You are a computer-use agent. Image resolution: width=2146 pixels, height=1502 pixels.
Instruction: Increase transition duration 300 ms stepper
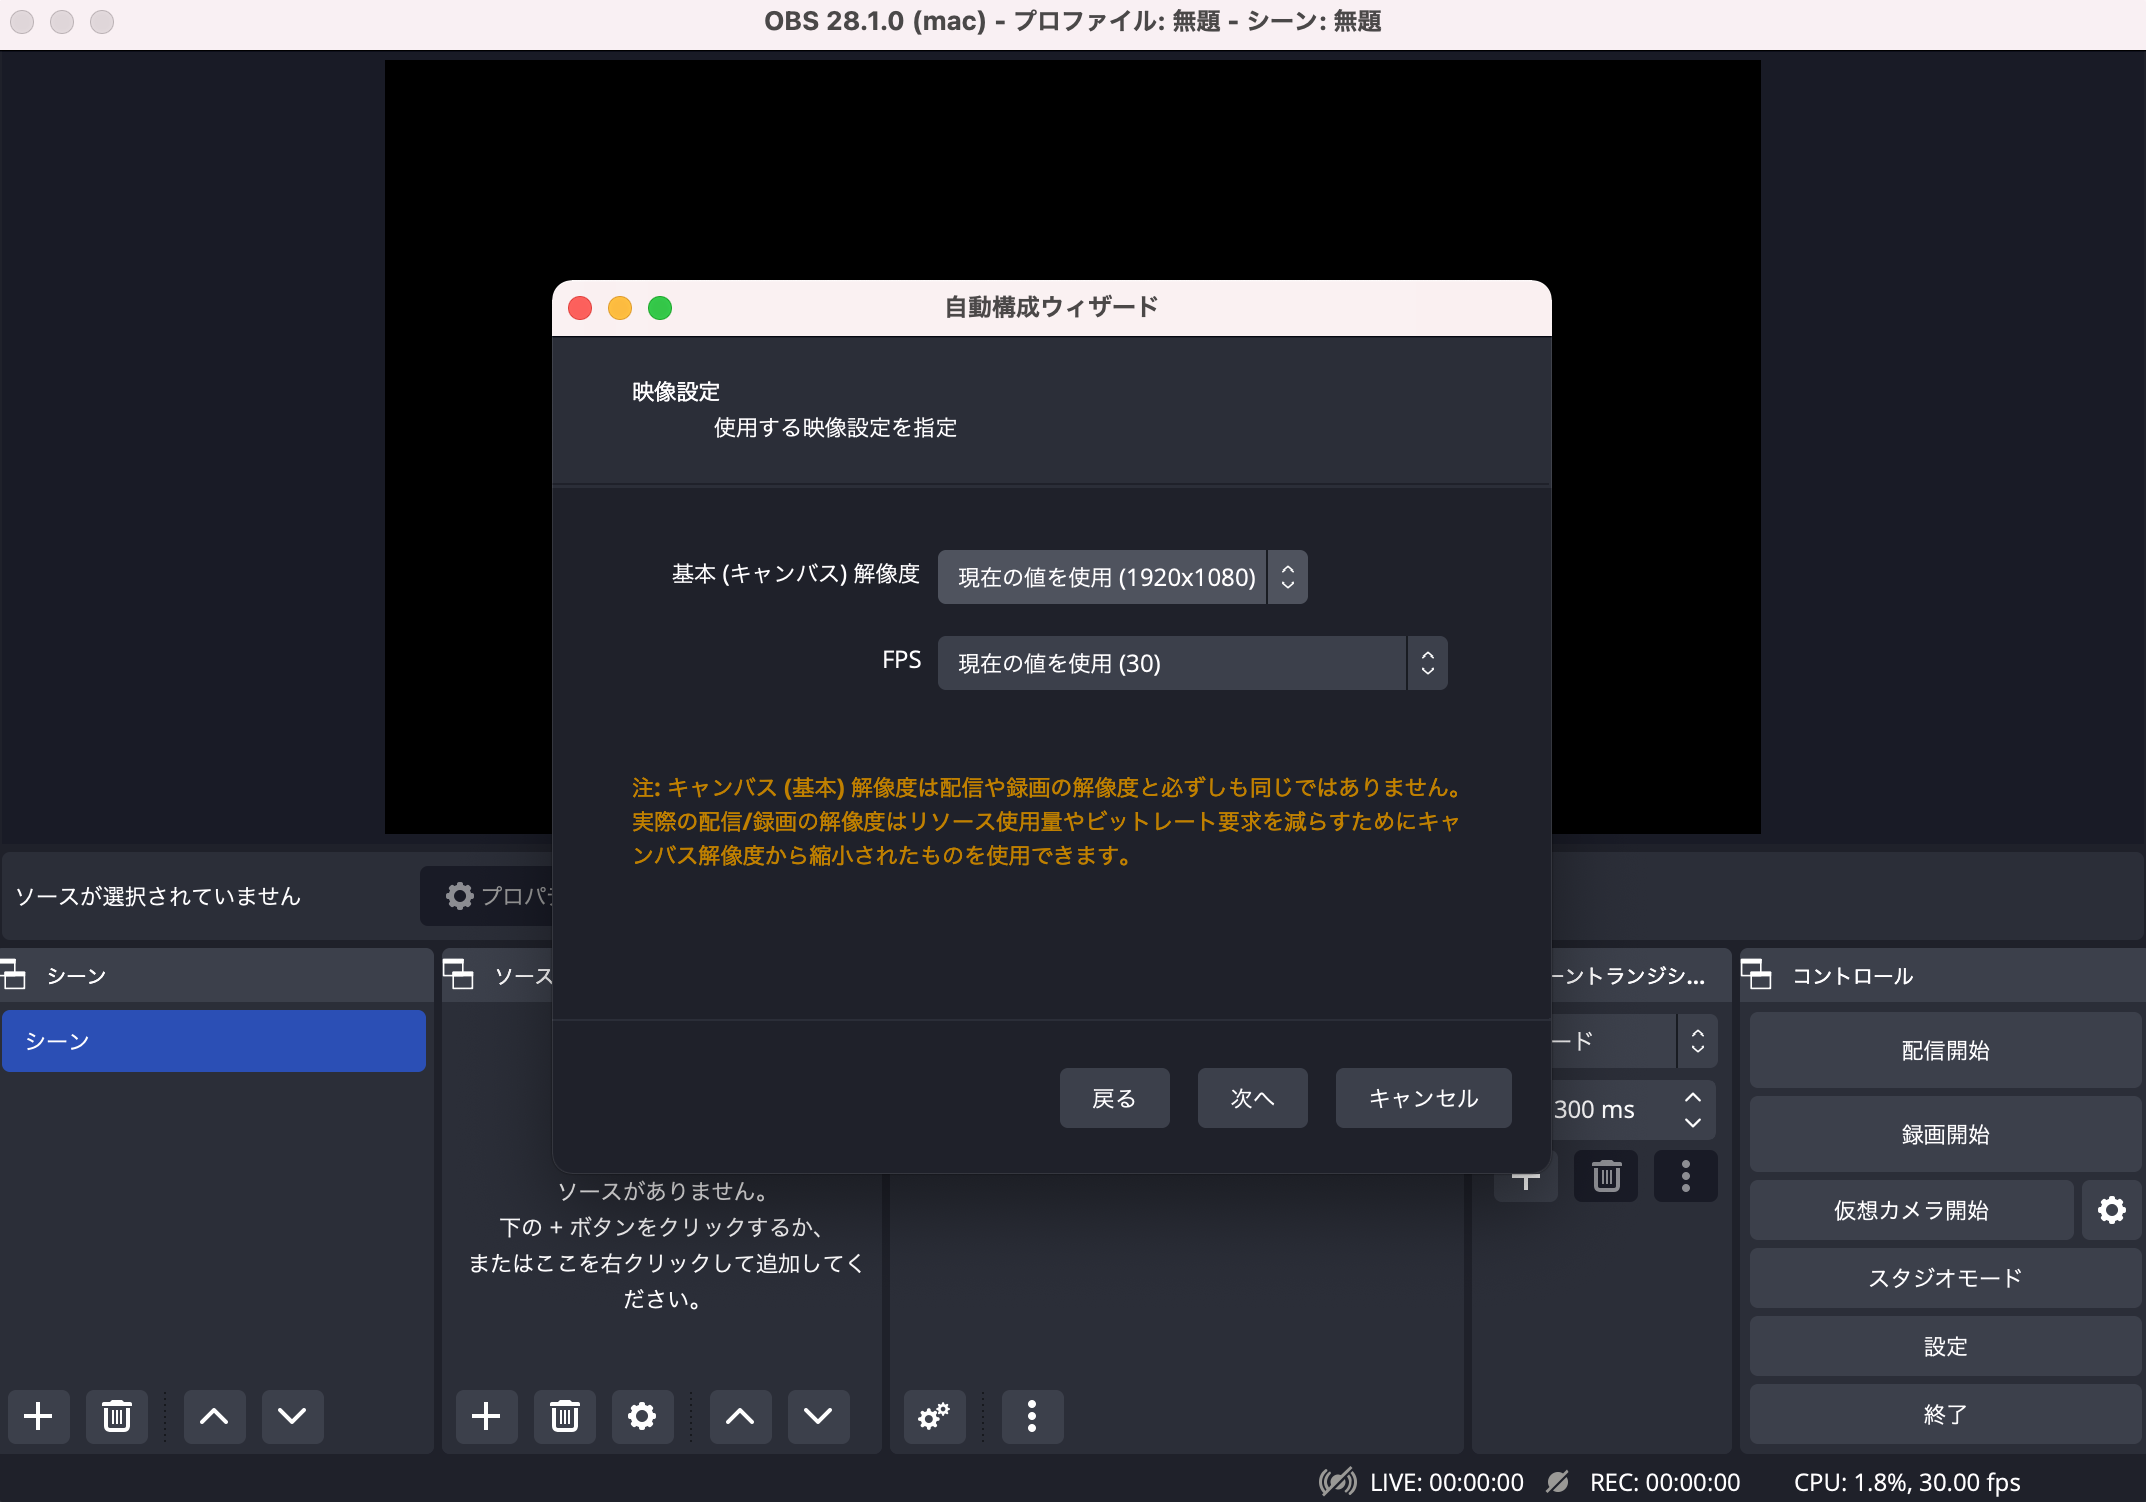tap(1692, 1098)
